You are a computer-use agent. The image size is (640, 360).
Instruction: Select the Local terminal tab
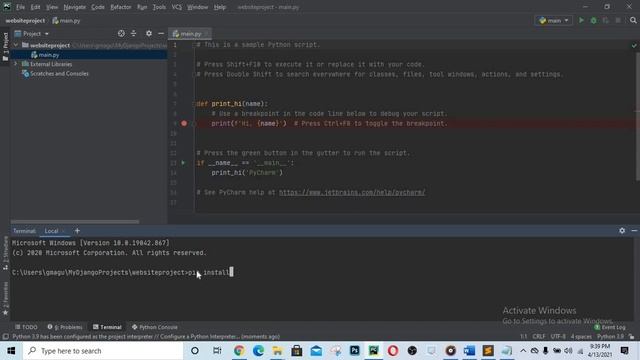pos(51,231)
